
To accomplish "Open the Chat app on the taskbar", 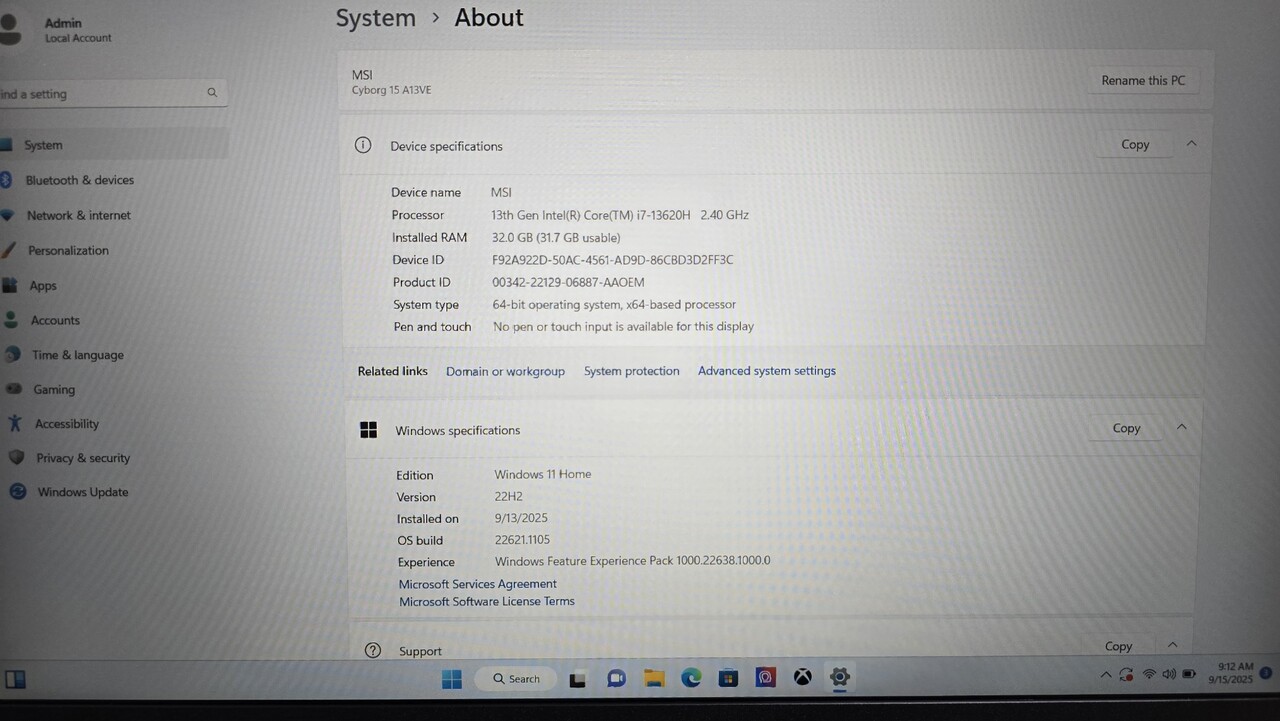I will point(616,678).
